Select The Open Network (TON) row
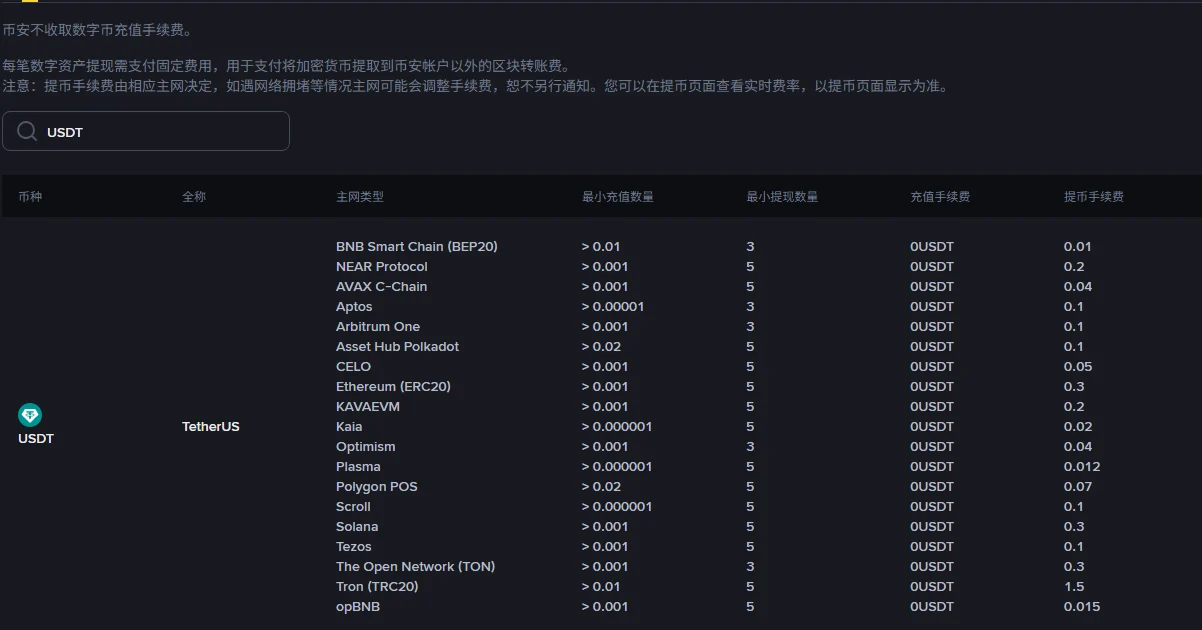The width and height of the screenshot is (1202, 630). tap(416, 567)
